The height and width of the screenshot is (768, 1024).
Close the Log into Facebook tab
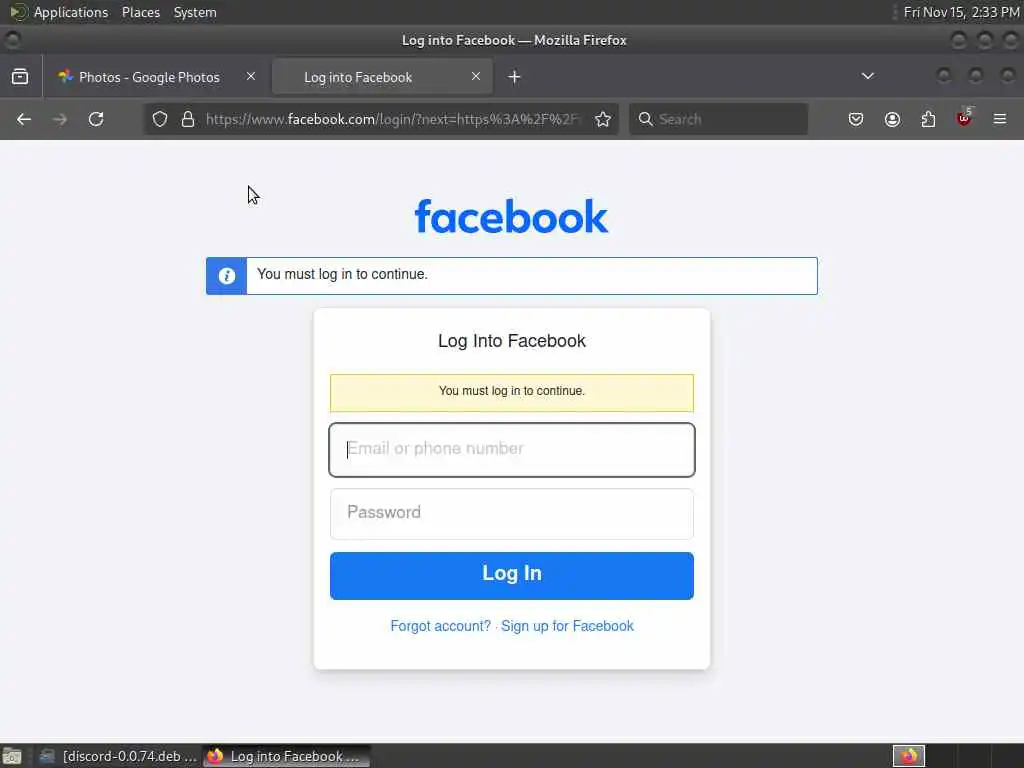pos(476,76)
